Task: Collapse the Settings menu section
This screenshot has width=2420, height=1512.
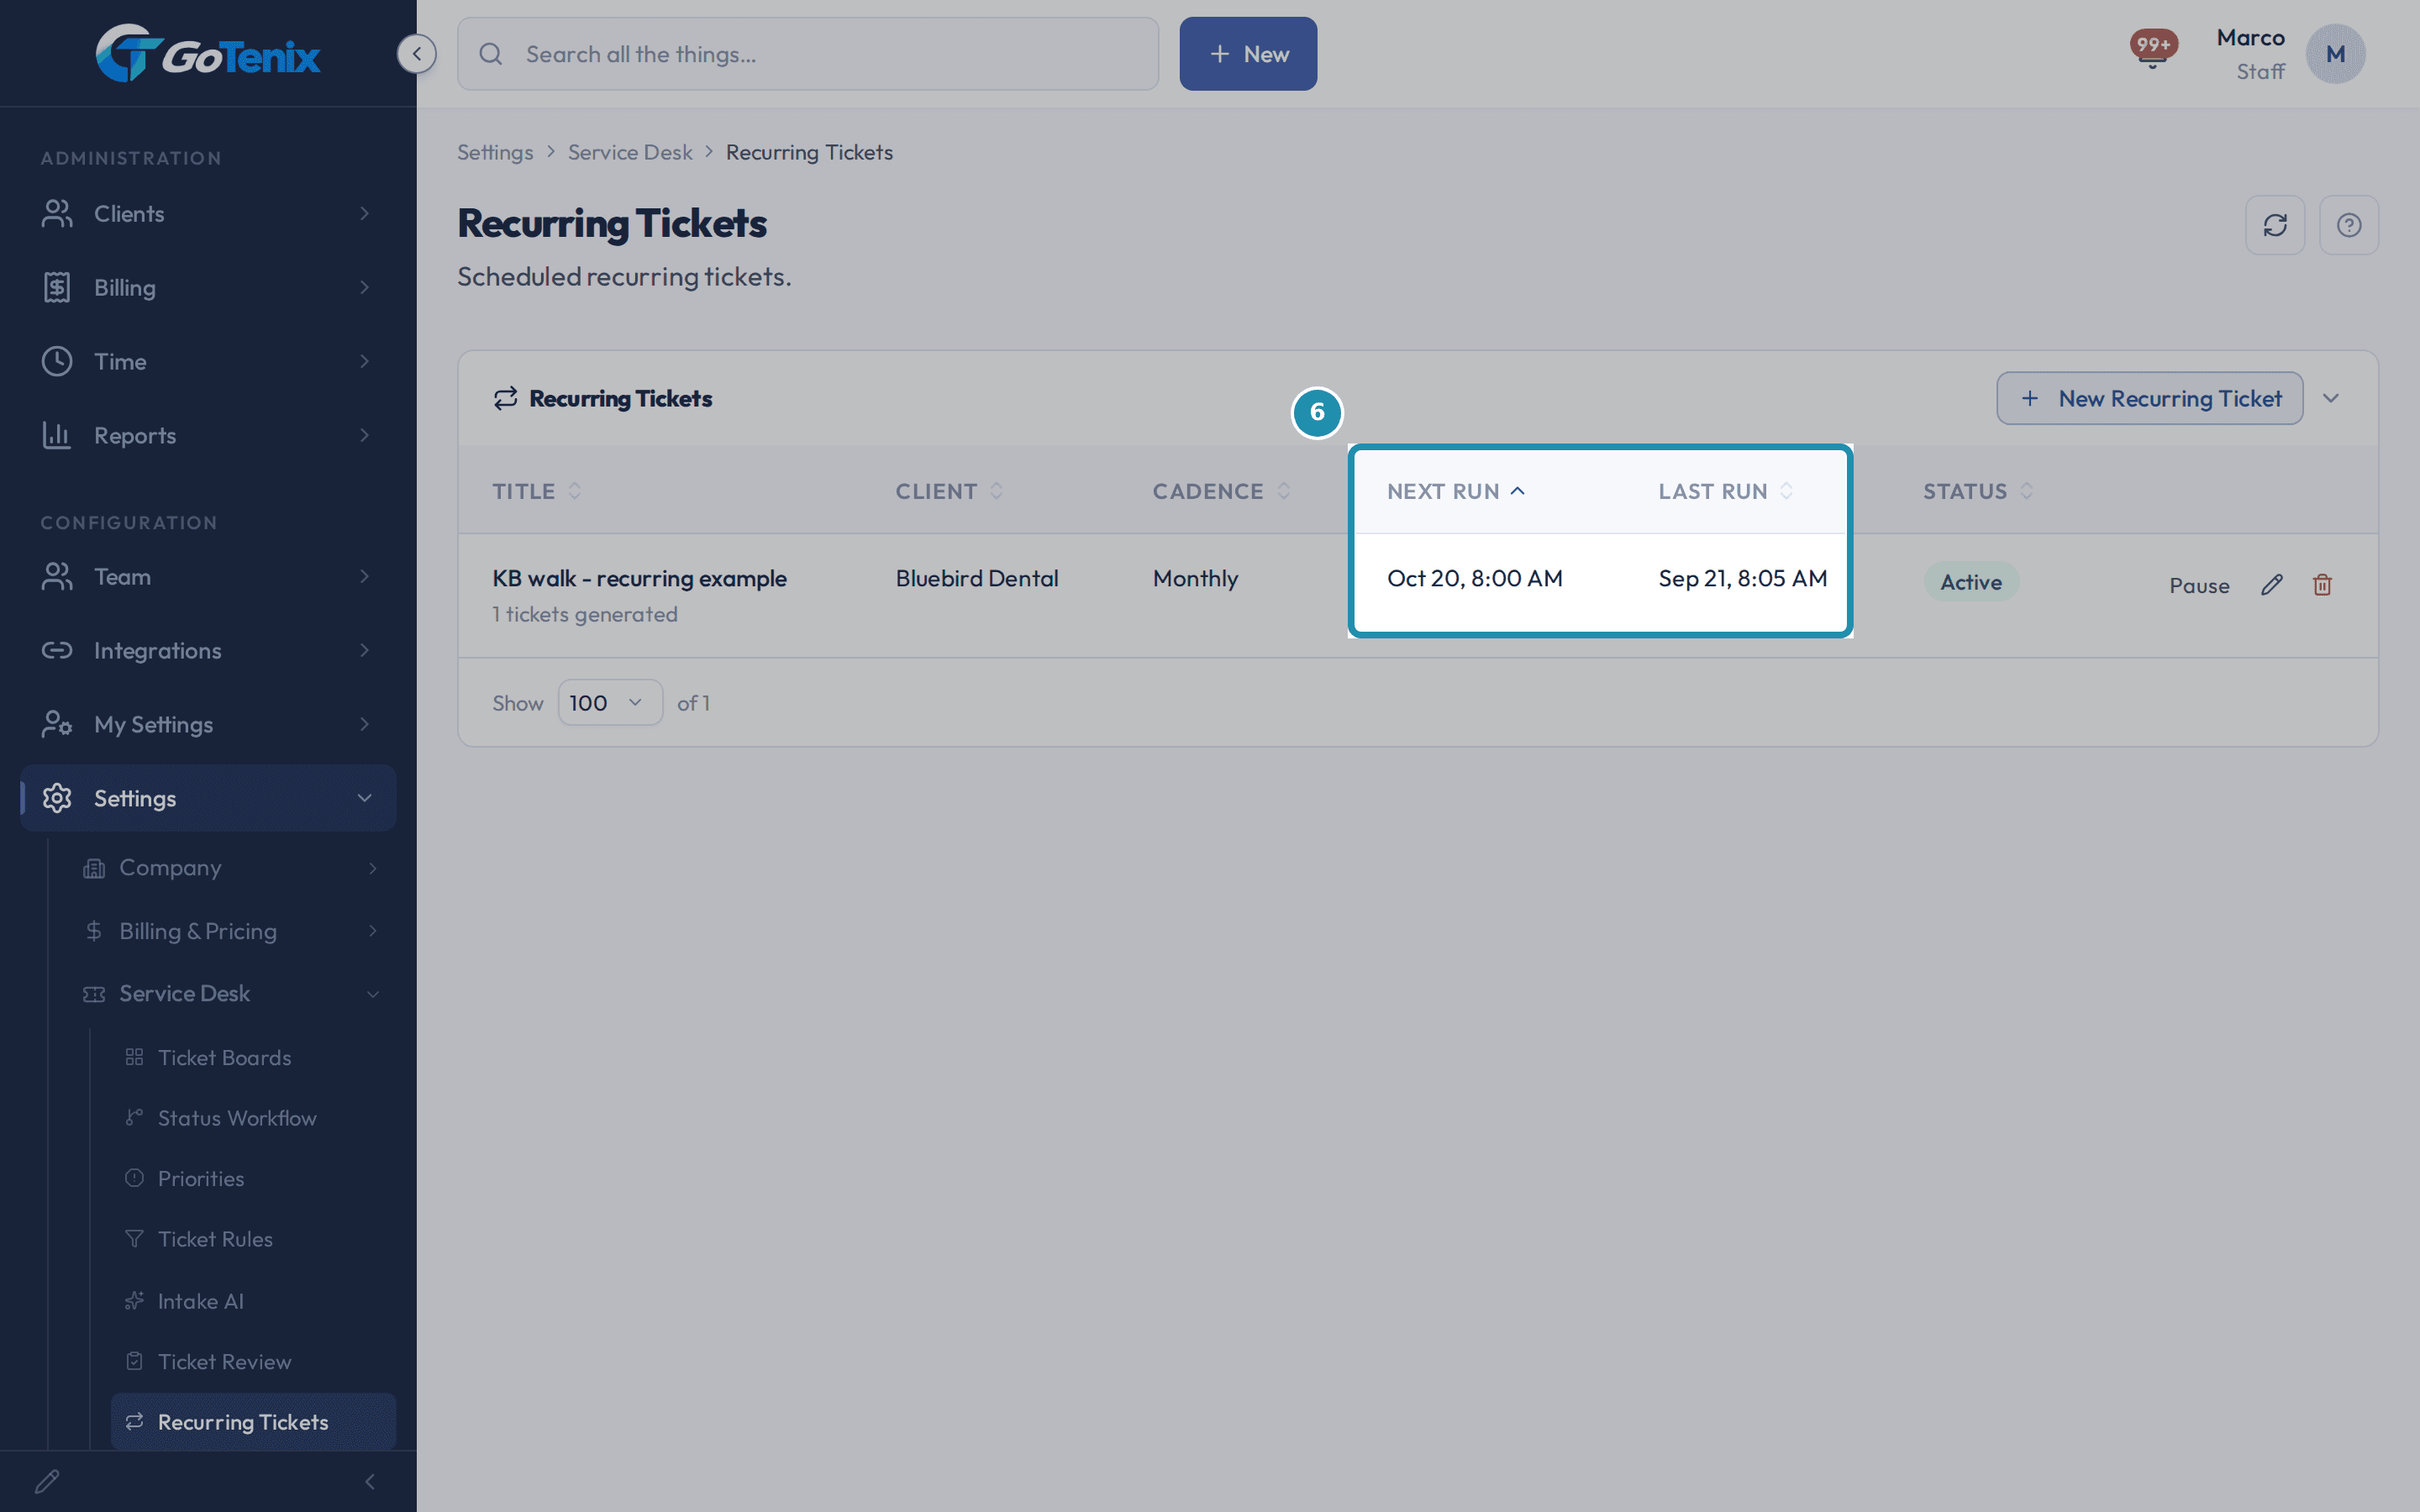Action: [x=208, y=798]
